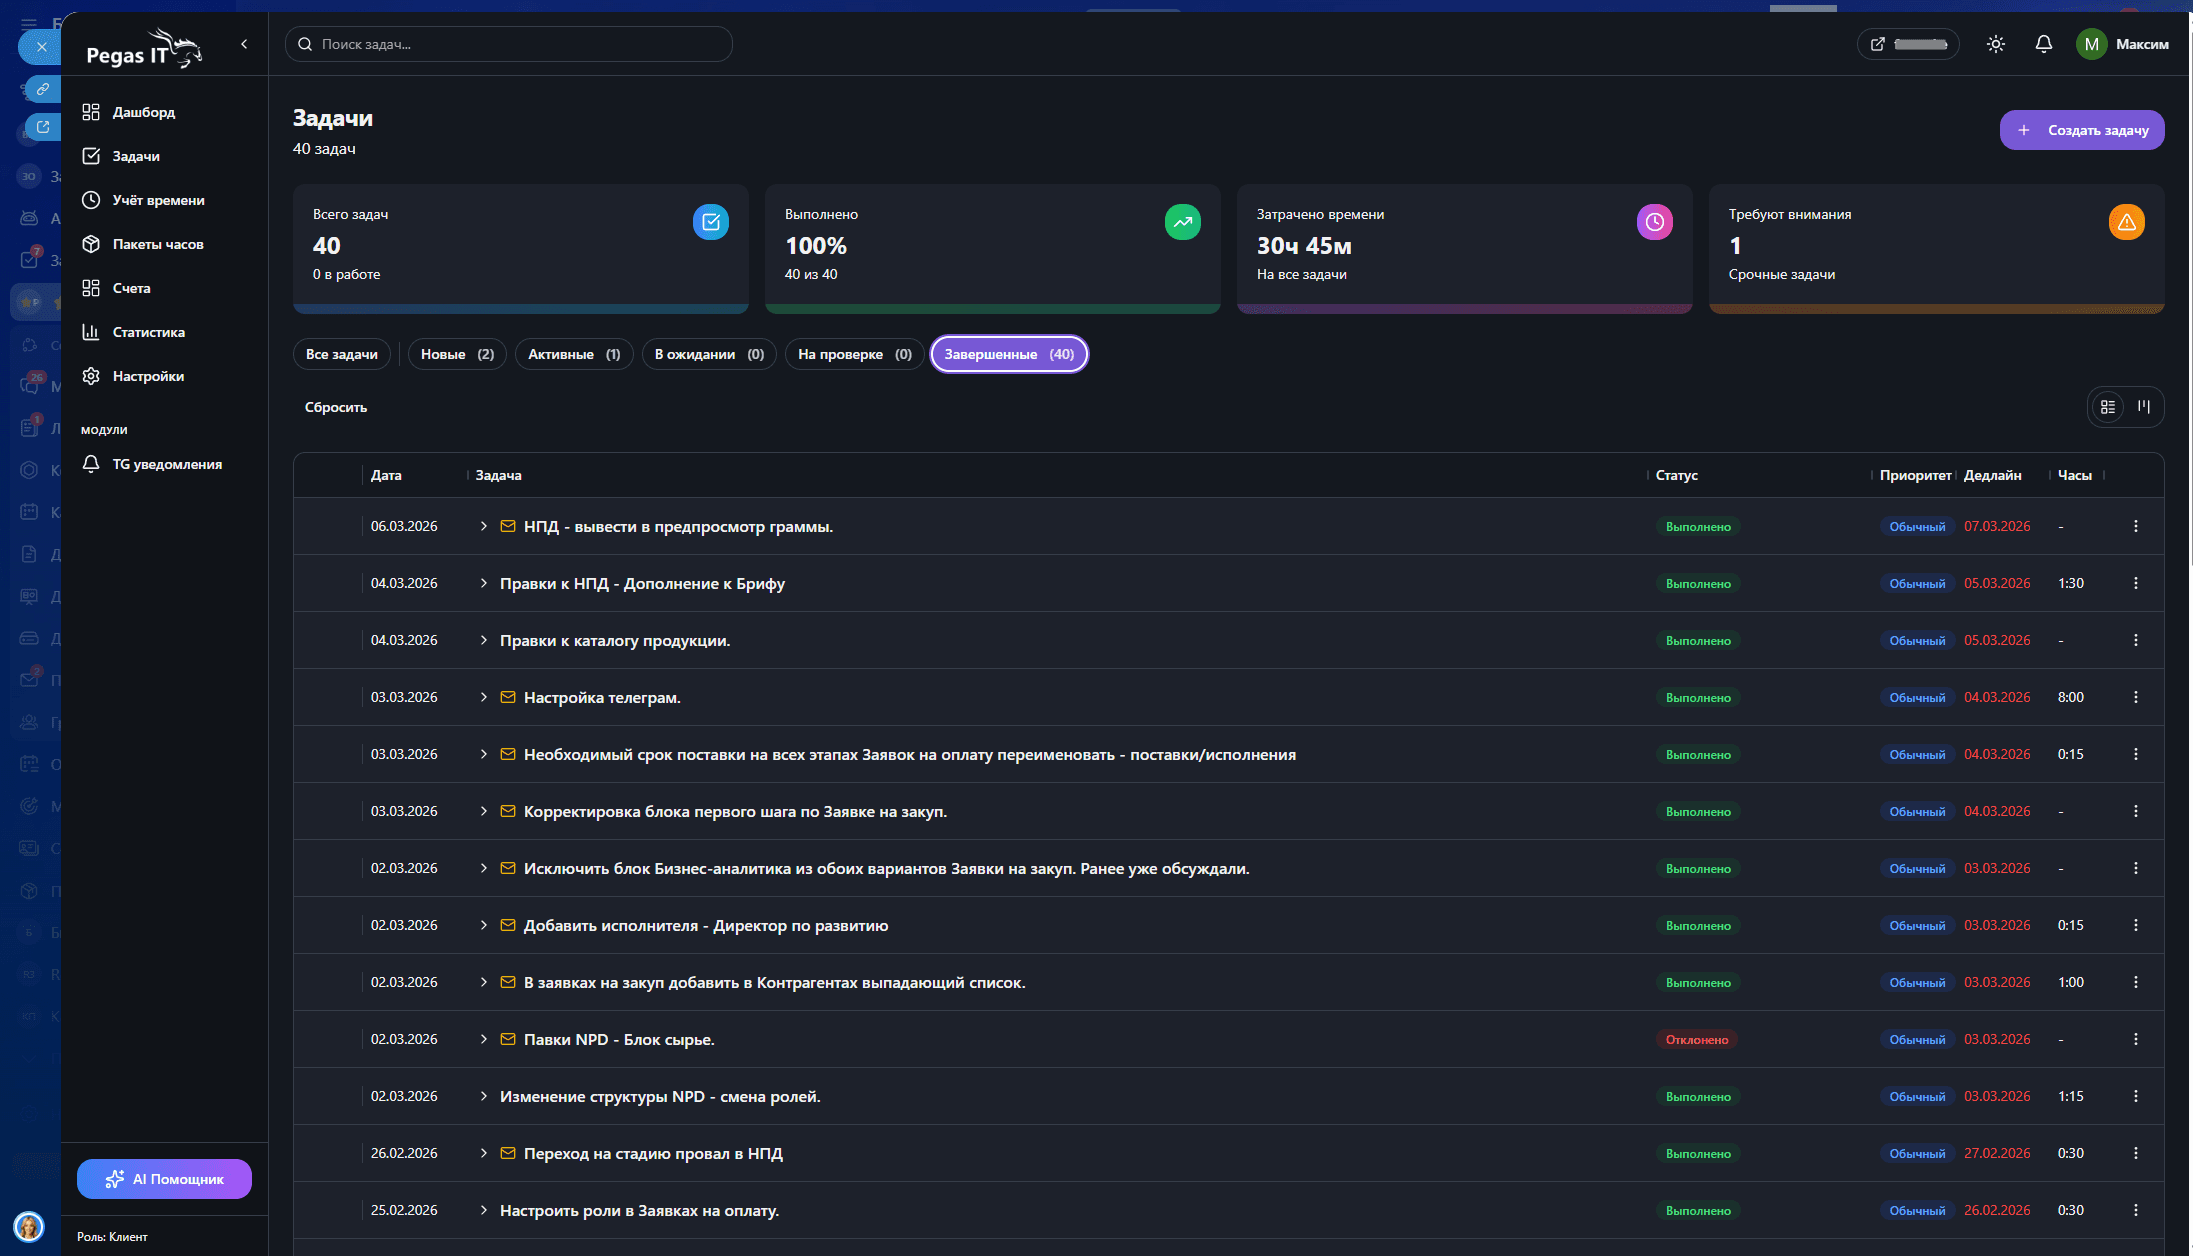Select the Активные (1) filter tab

click(x=573, y=354)
